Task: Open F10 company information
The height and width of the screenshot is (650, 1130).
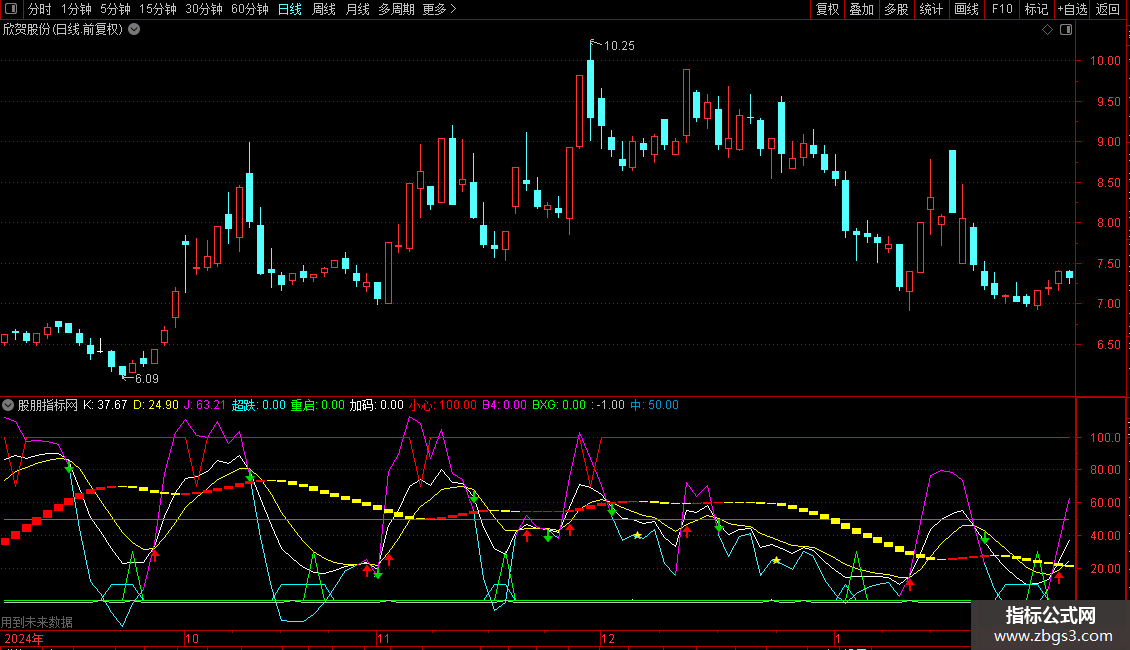Action: tap(1002, 9)
